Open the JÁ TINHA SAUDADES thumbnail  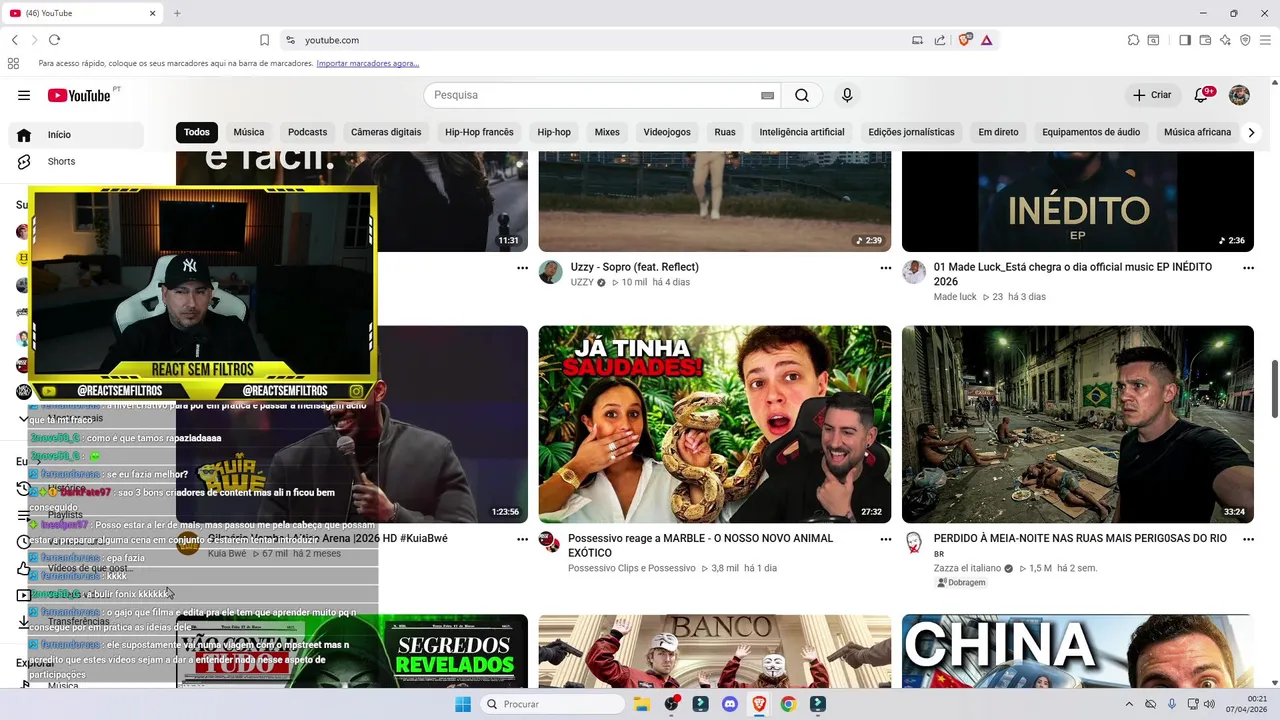715,424
